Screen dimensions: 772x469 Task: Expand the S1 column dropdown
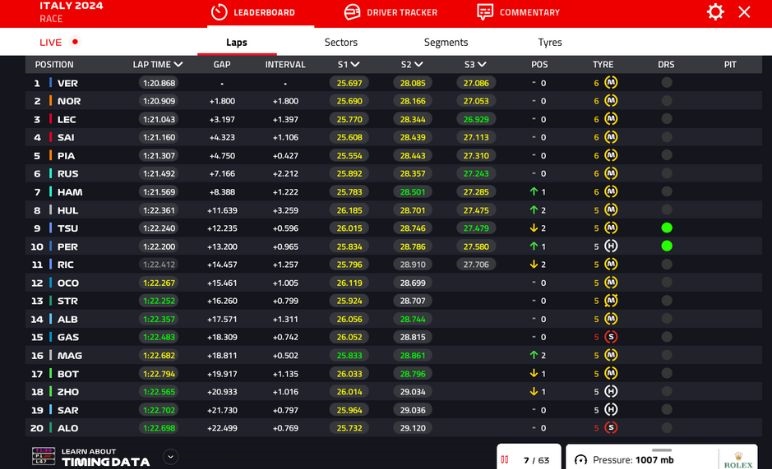pos(355,65)
